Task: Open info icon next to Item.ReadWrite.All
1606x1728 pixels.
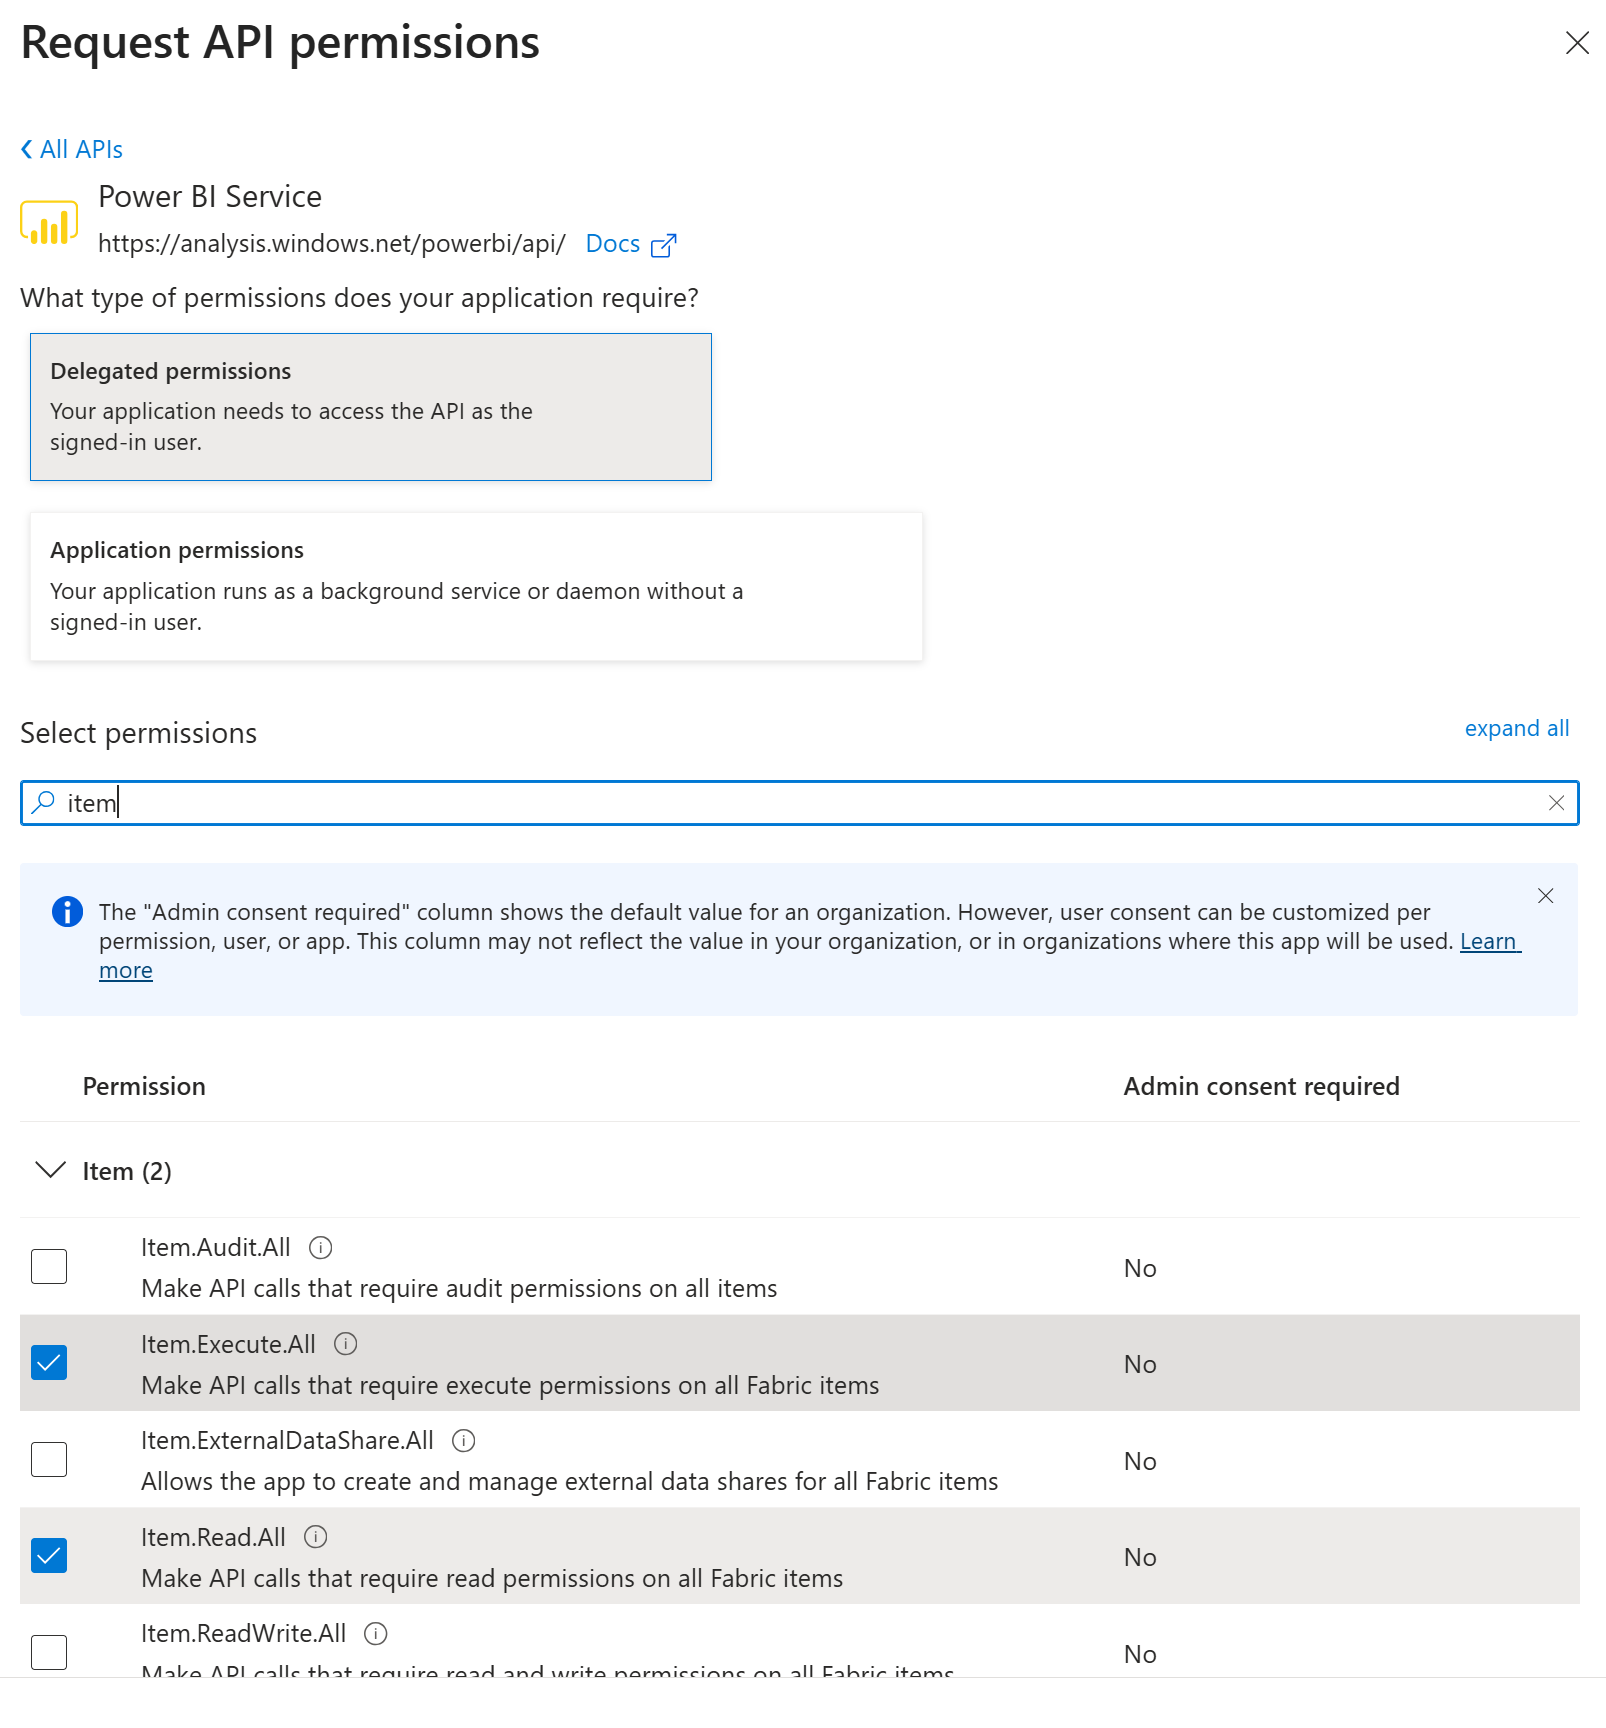Action: pos(375,1633)
